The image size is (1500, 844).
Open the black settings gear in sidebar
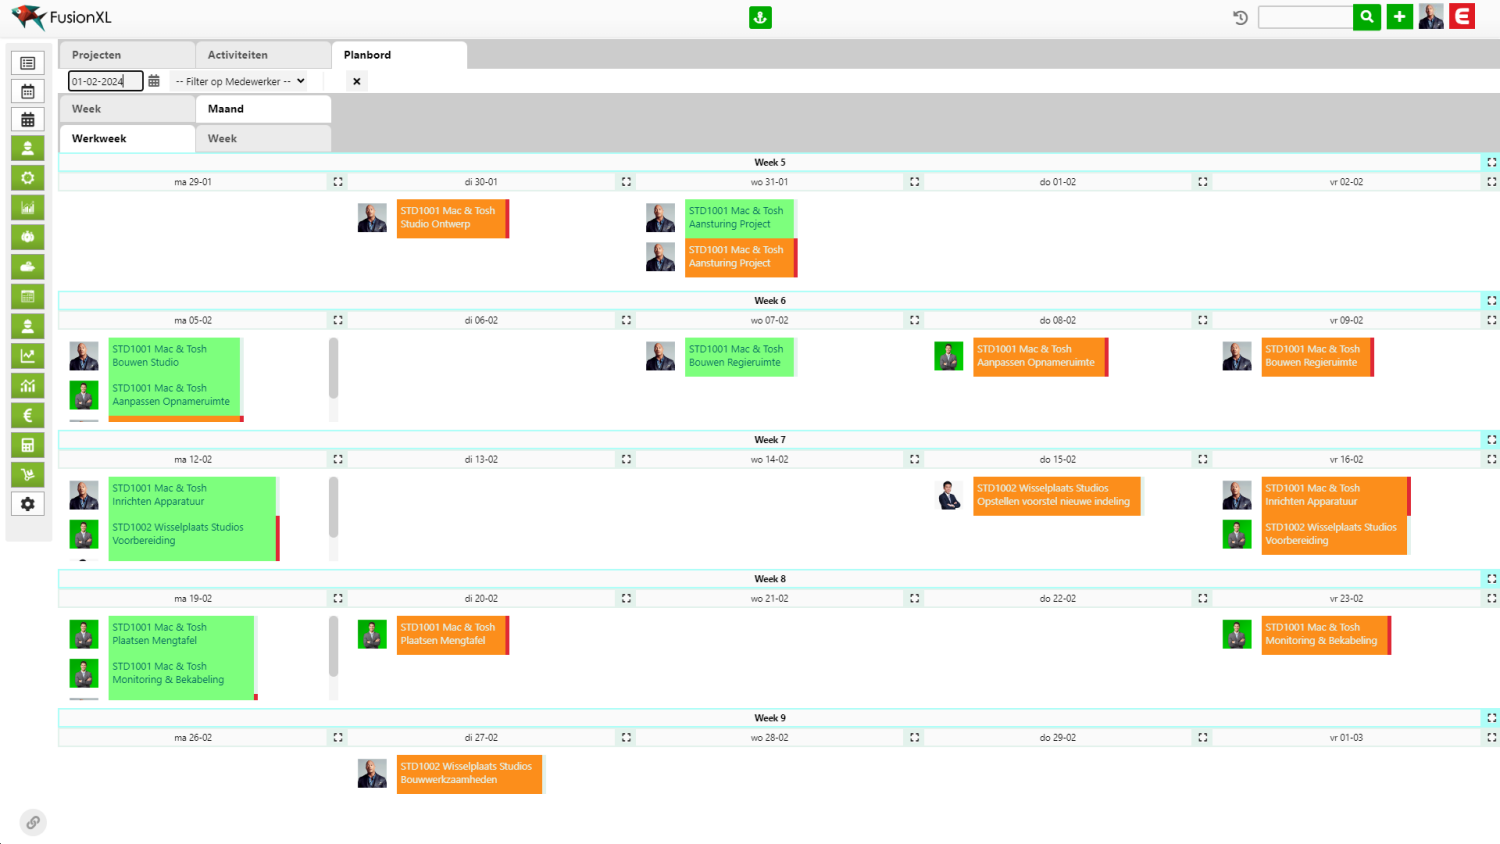(28, 504)
